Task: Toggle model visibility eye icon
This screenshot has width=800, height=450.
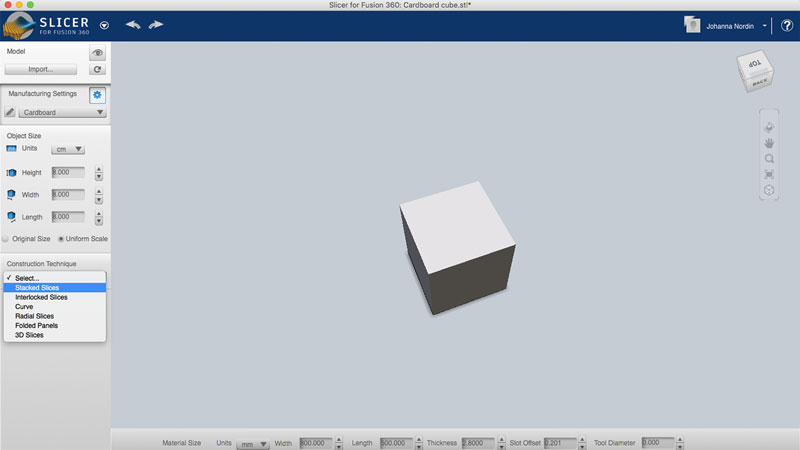Action: click(x=97, y=53)
